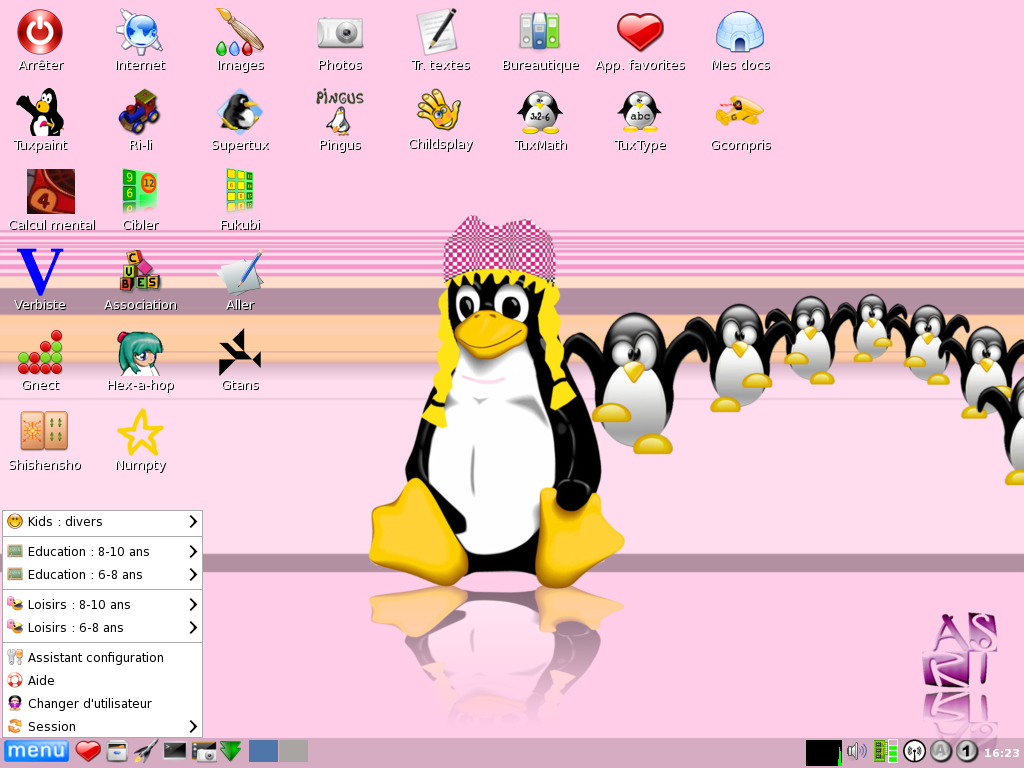Expand Education : 8-10 ans submenu

pos(103,552)
